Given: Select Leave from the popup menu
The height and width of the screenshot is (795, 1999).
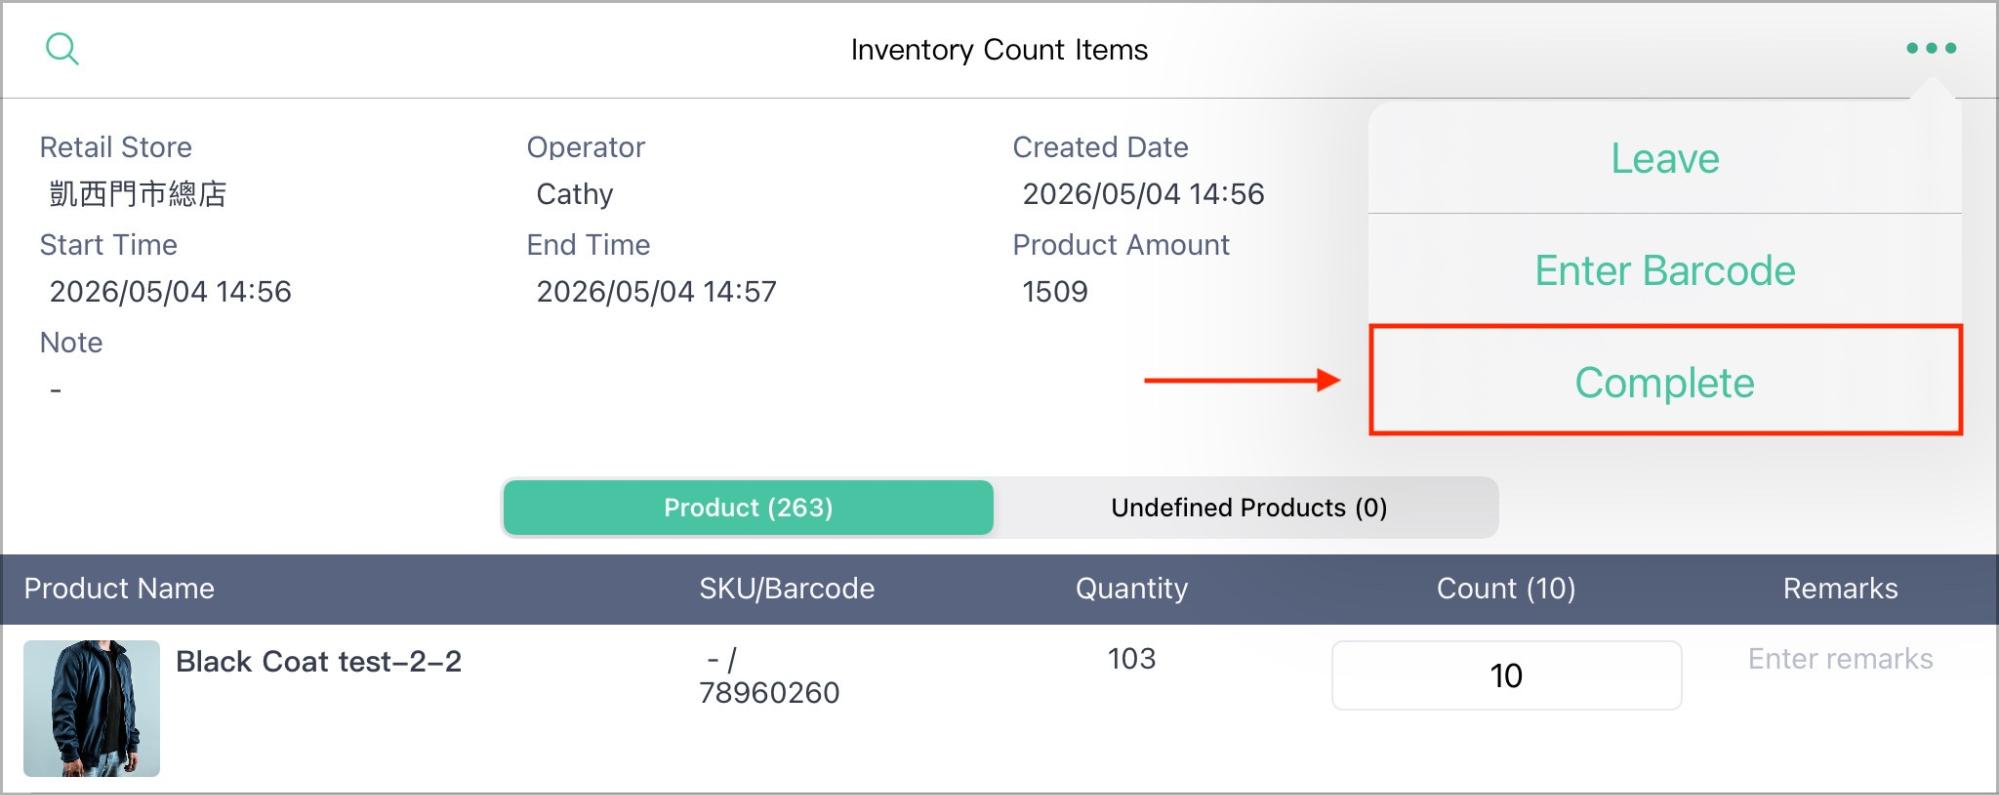Looking at the screenshot, I should click(x=1665, y=158).
